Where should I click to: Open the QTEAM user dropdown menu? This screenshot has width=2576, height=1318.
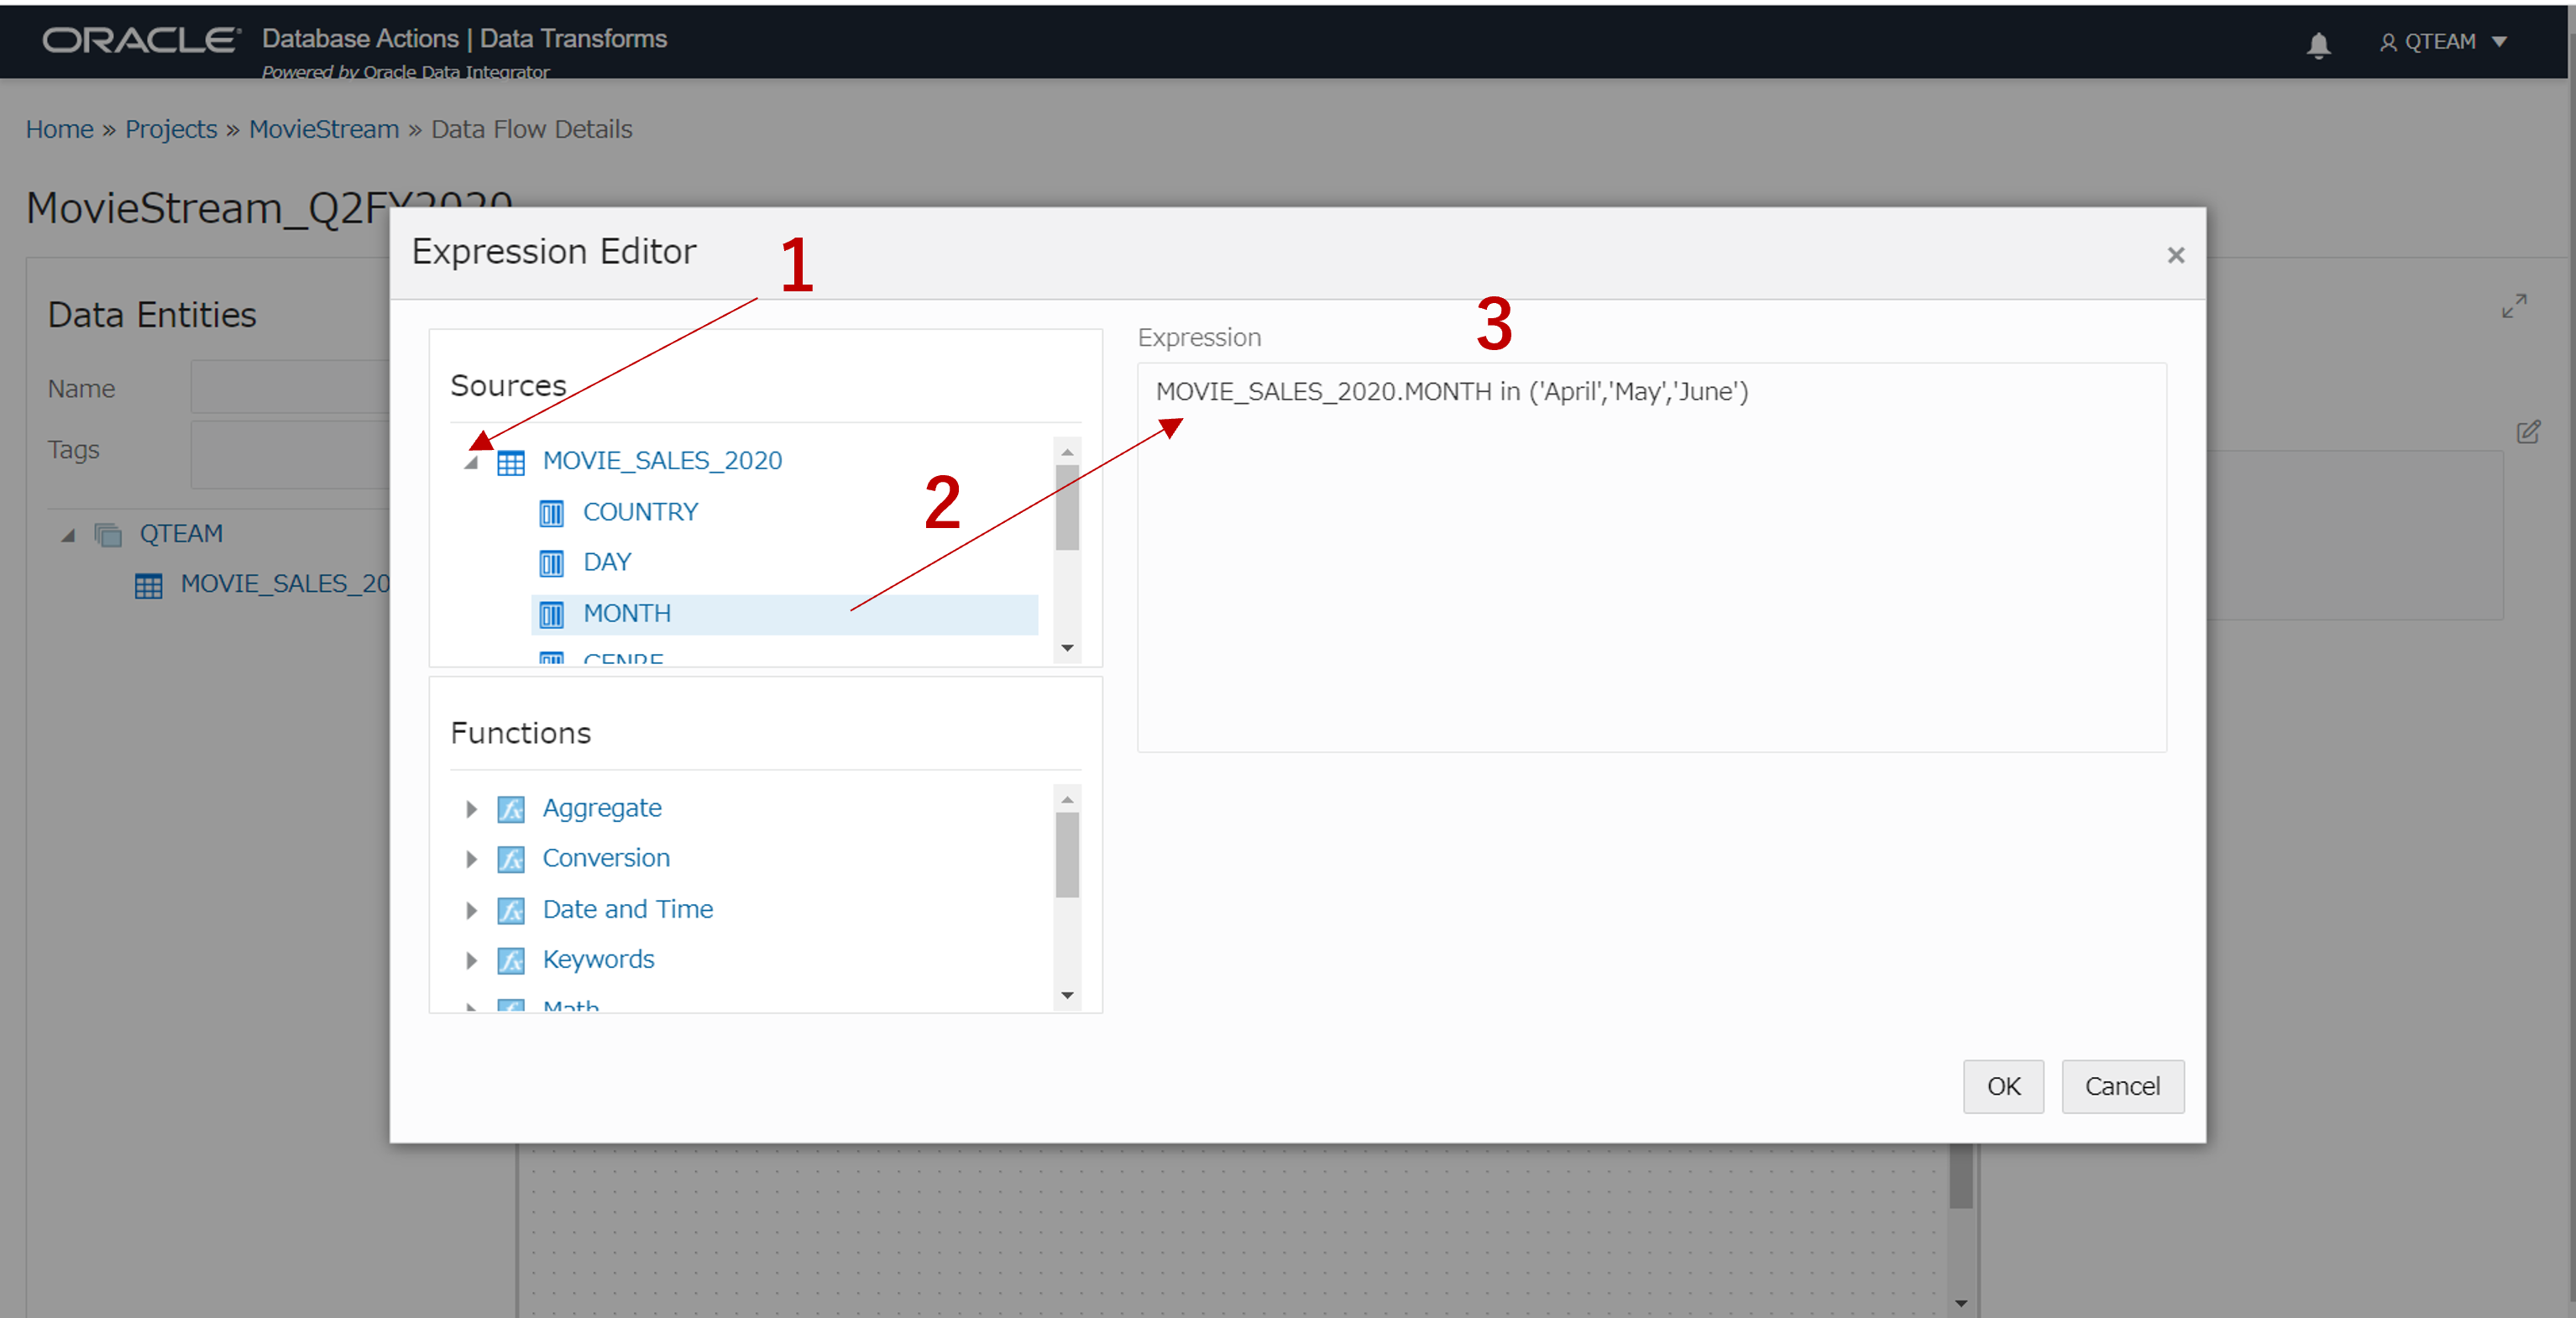pos(2442,42)
